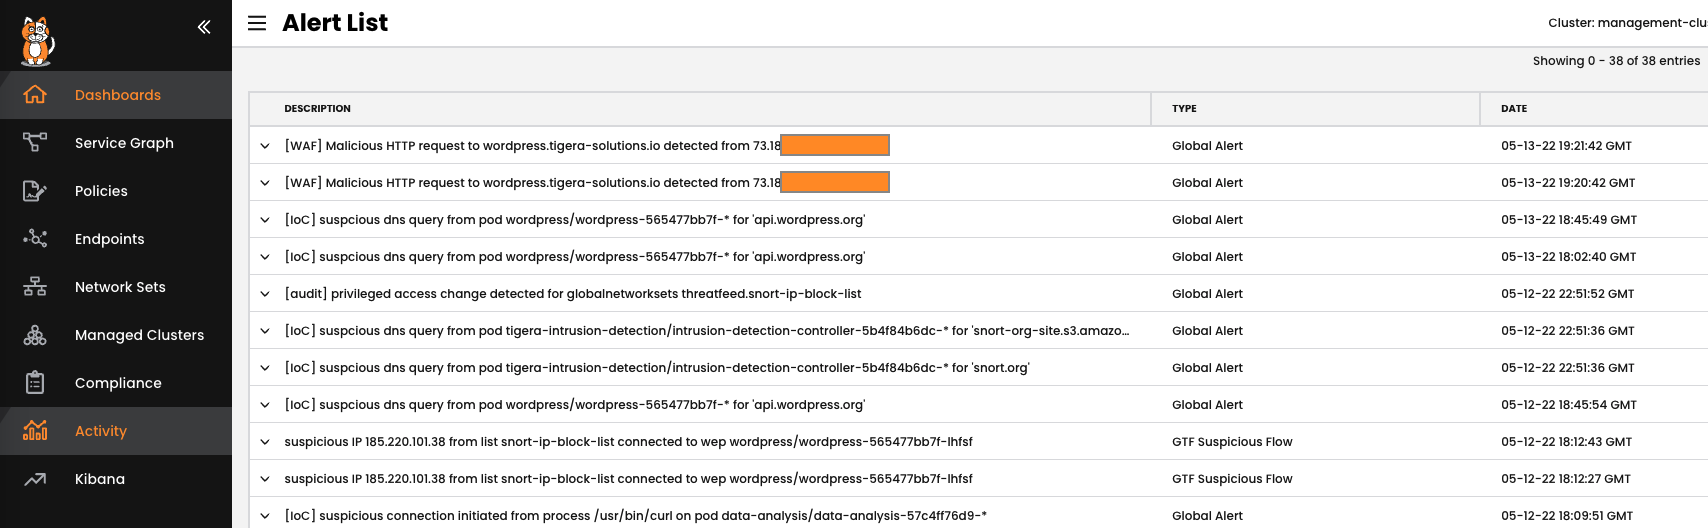
Task: Expand the 'snort.org' dns query alert
Action: (265, 368)
